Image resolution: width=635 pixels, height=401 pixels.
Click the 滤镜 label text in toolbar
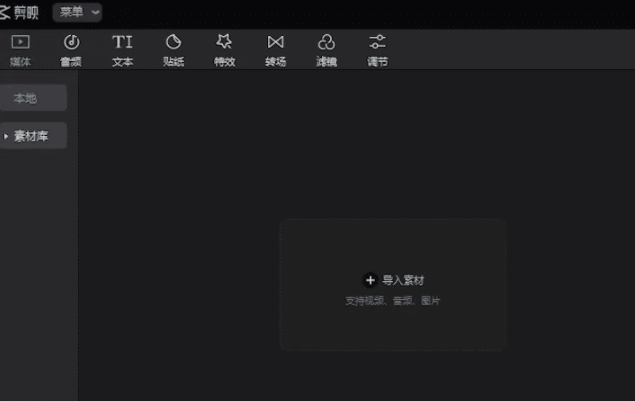(326, 62)
